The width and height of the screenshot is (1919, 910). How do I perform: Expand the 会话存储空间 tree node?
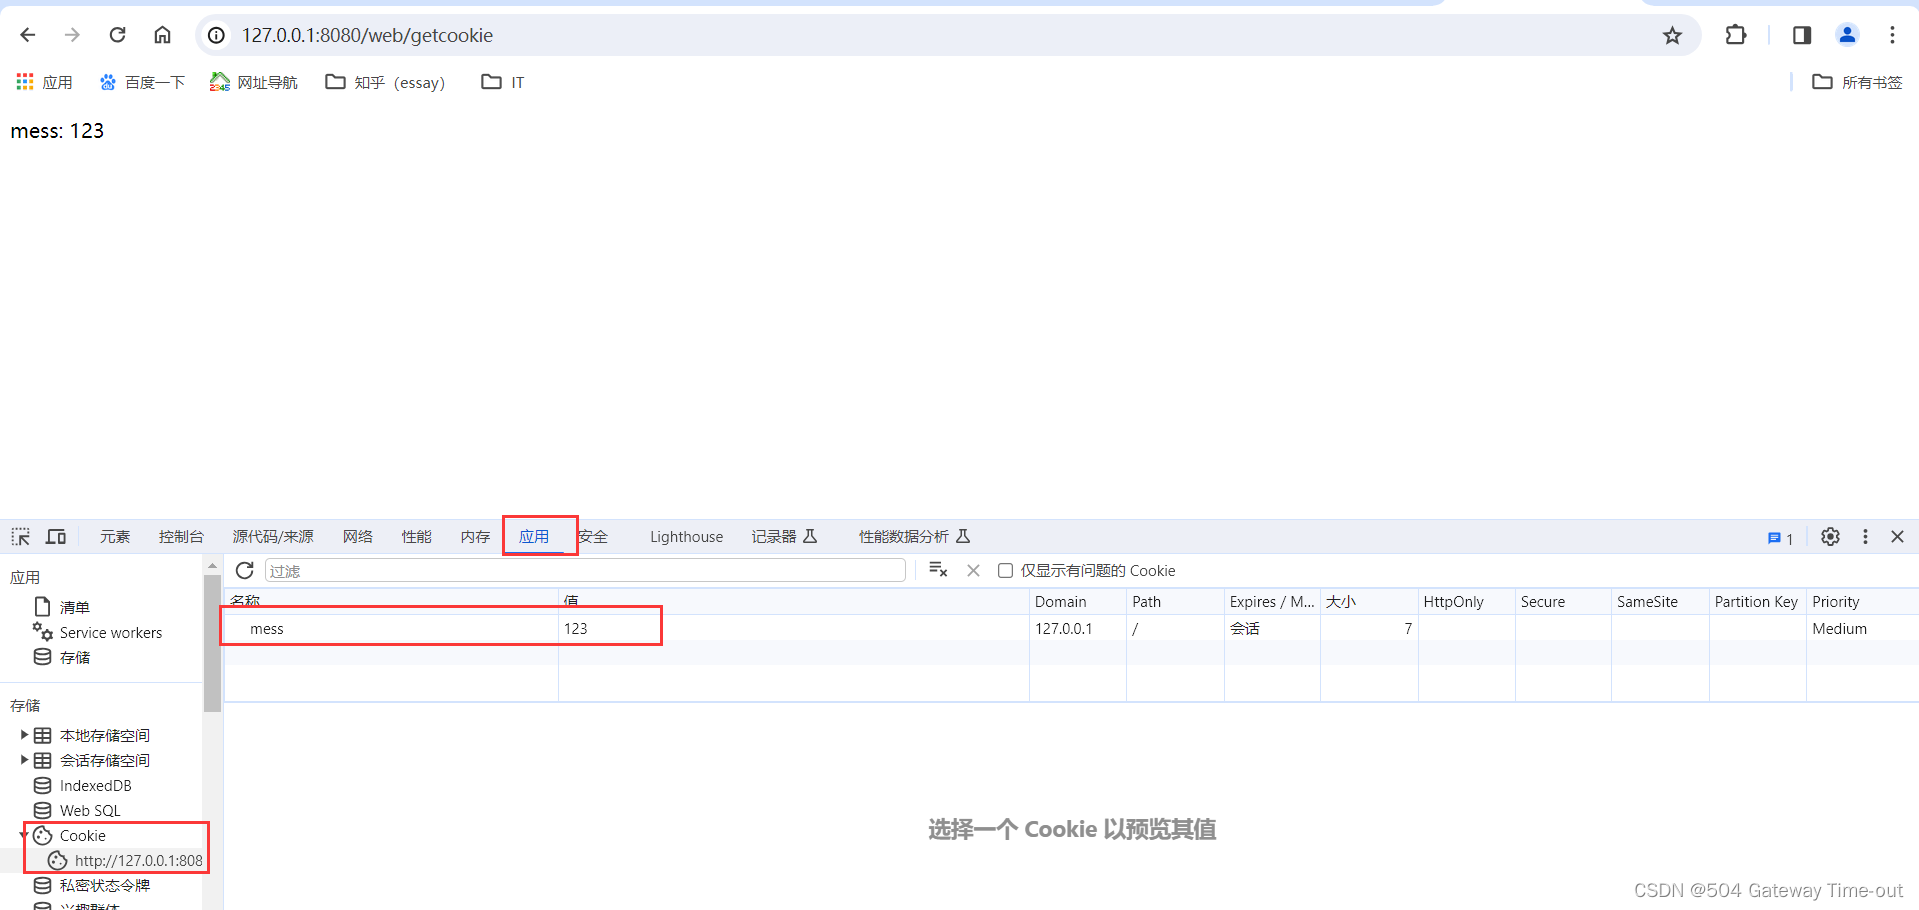pos(25,760)
